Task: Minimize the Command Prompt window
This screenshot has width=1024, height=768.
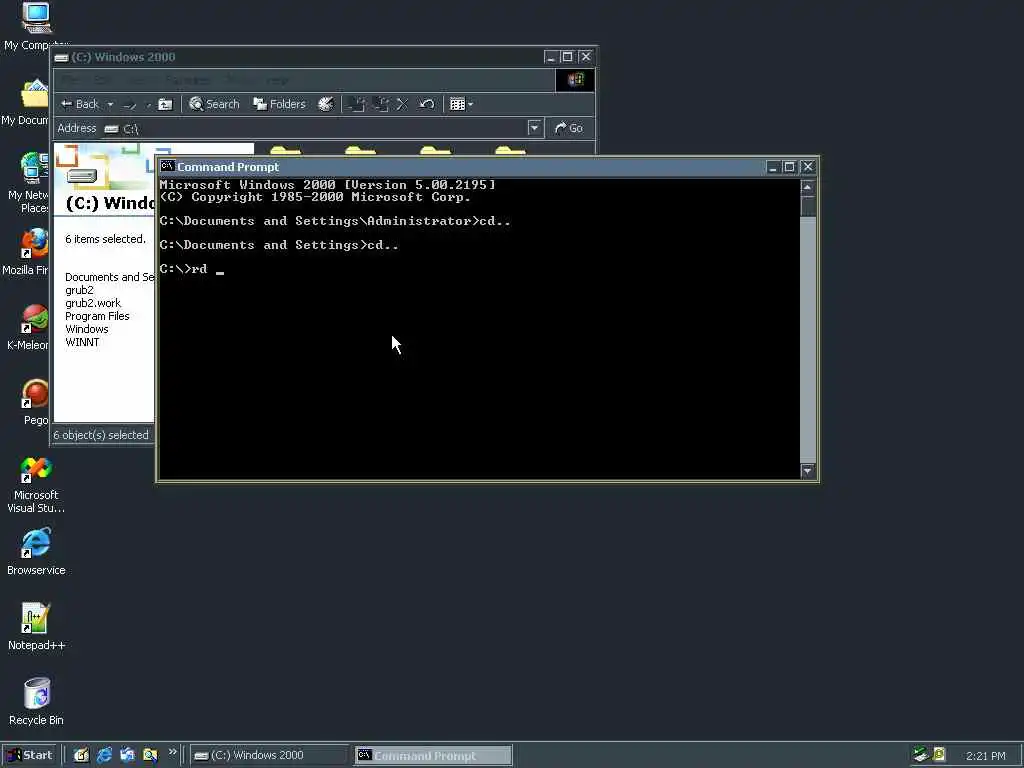Action: 773,167
